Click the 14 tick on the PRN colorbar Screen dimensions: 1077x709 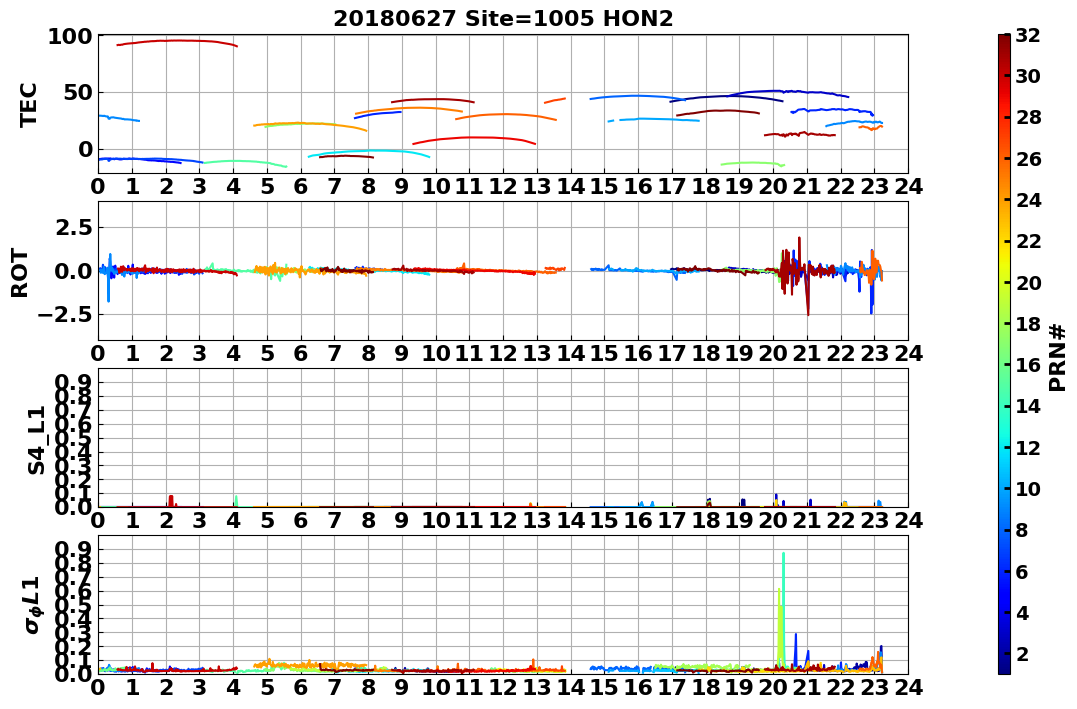1028,406
